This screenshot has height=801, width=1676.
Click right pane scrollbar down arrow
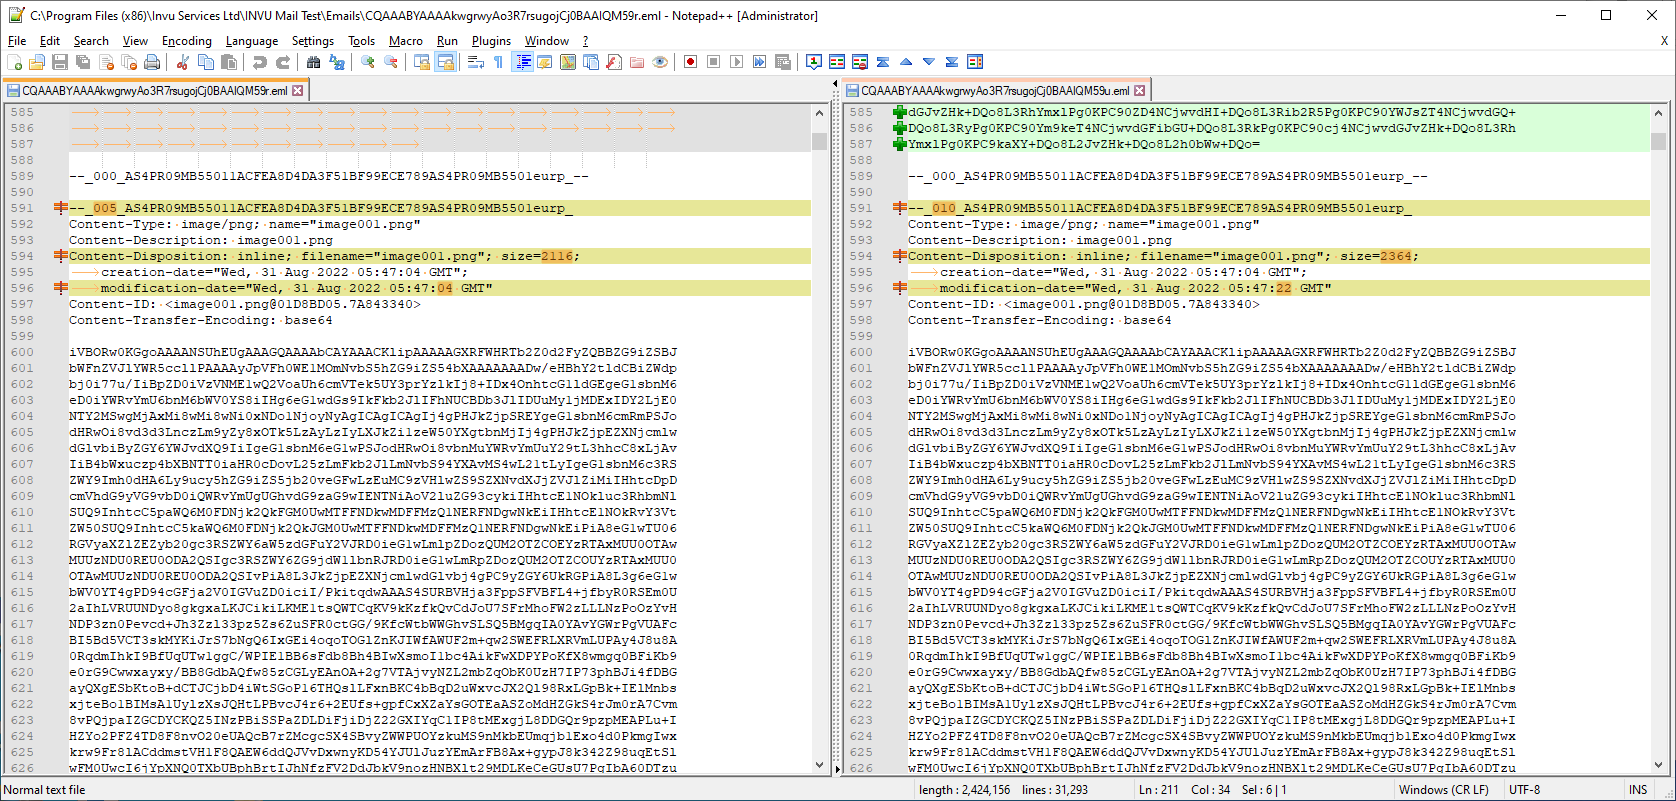coord(1659,766)
